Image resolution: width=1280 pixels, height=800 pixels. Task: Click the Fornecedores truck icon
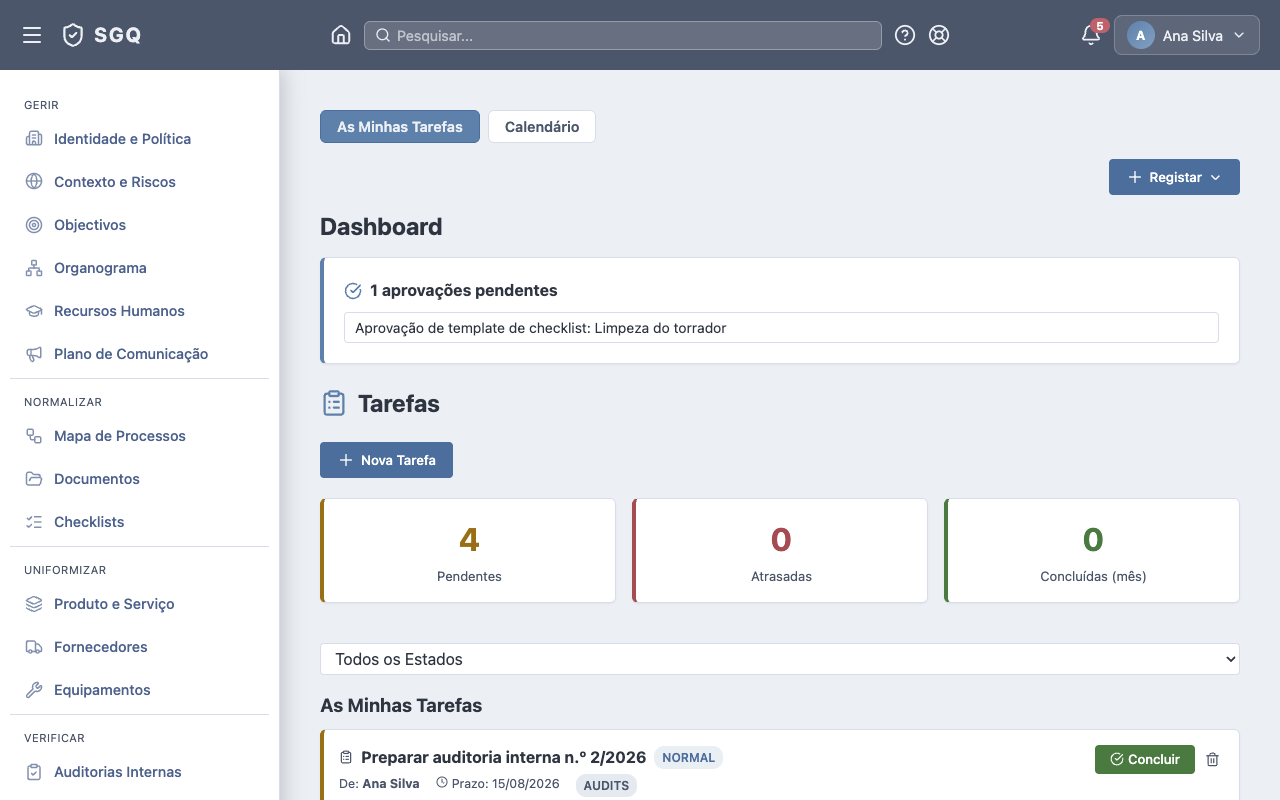(34, 647)
